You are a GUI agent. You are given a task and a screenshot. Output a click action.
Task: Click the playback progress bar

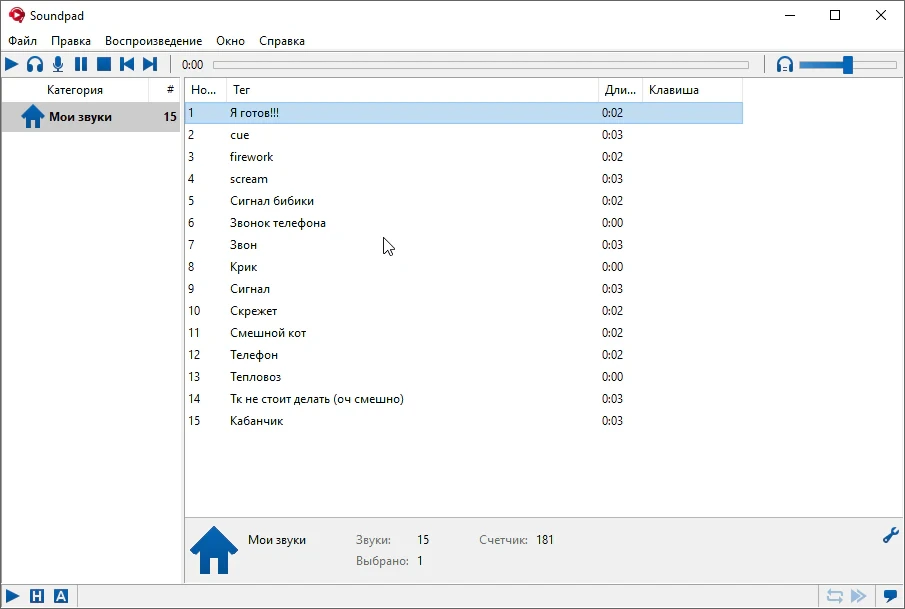click(x=481, y=65)
